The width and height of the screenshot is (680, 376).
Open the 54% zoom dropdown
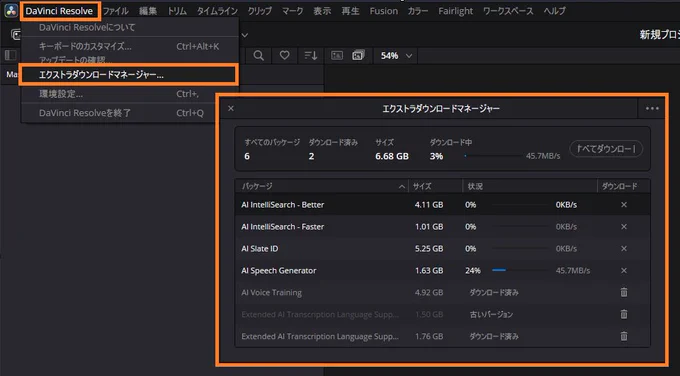(396, 56)
